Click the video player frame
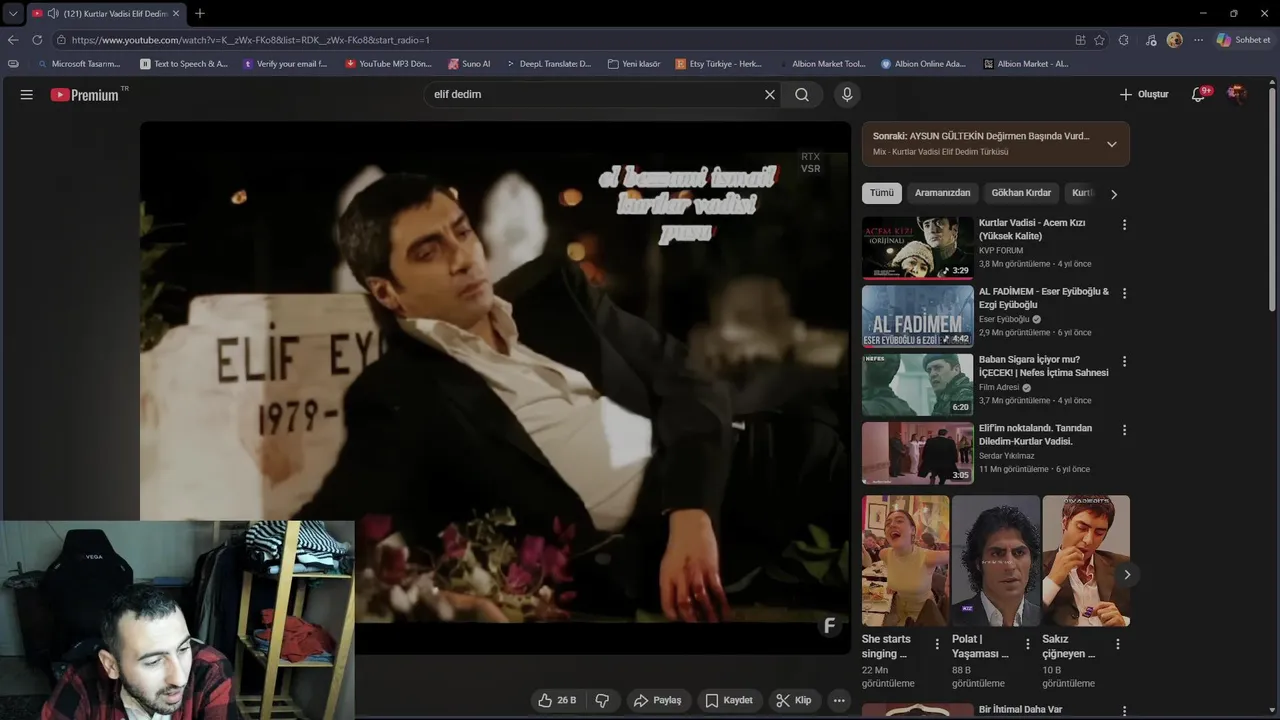1280x720 pixels. [495, 388]
